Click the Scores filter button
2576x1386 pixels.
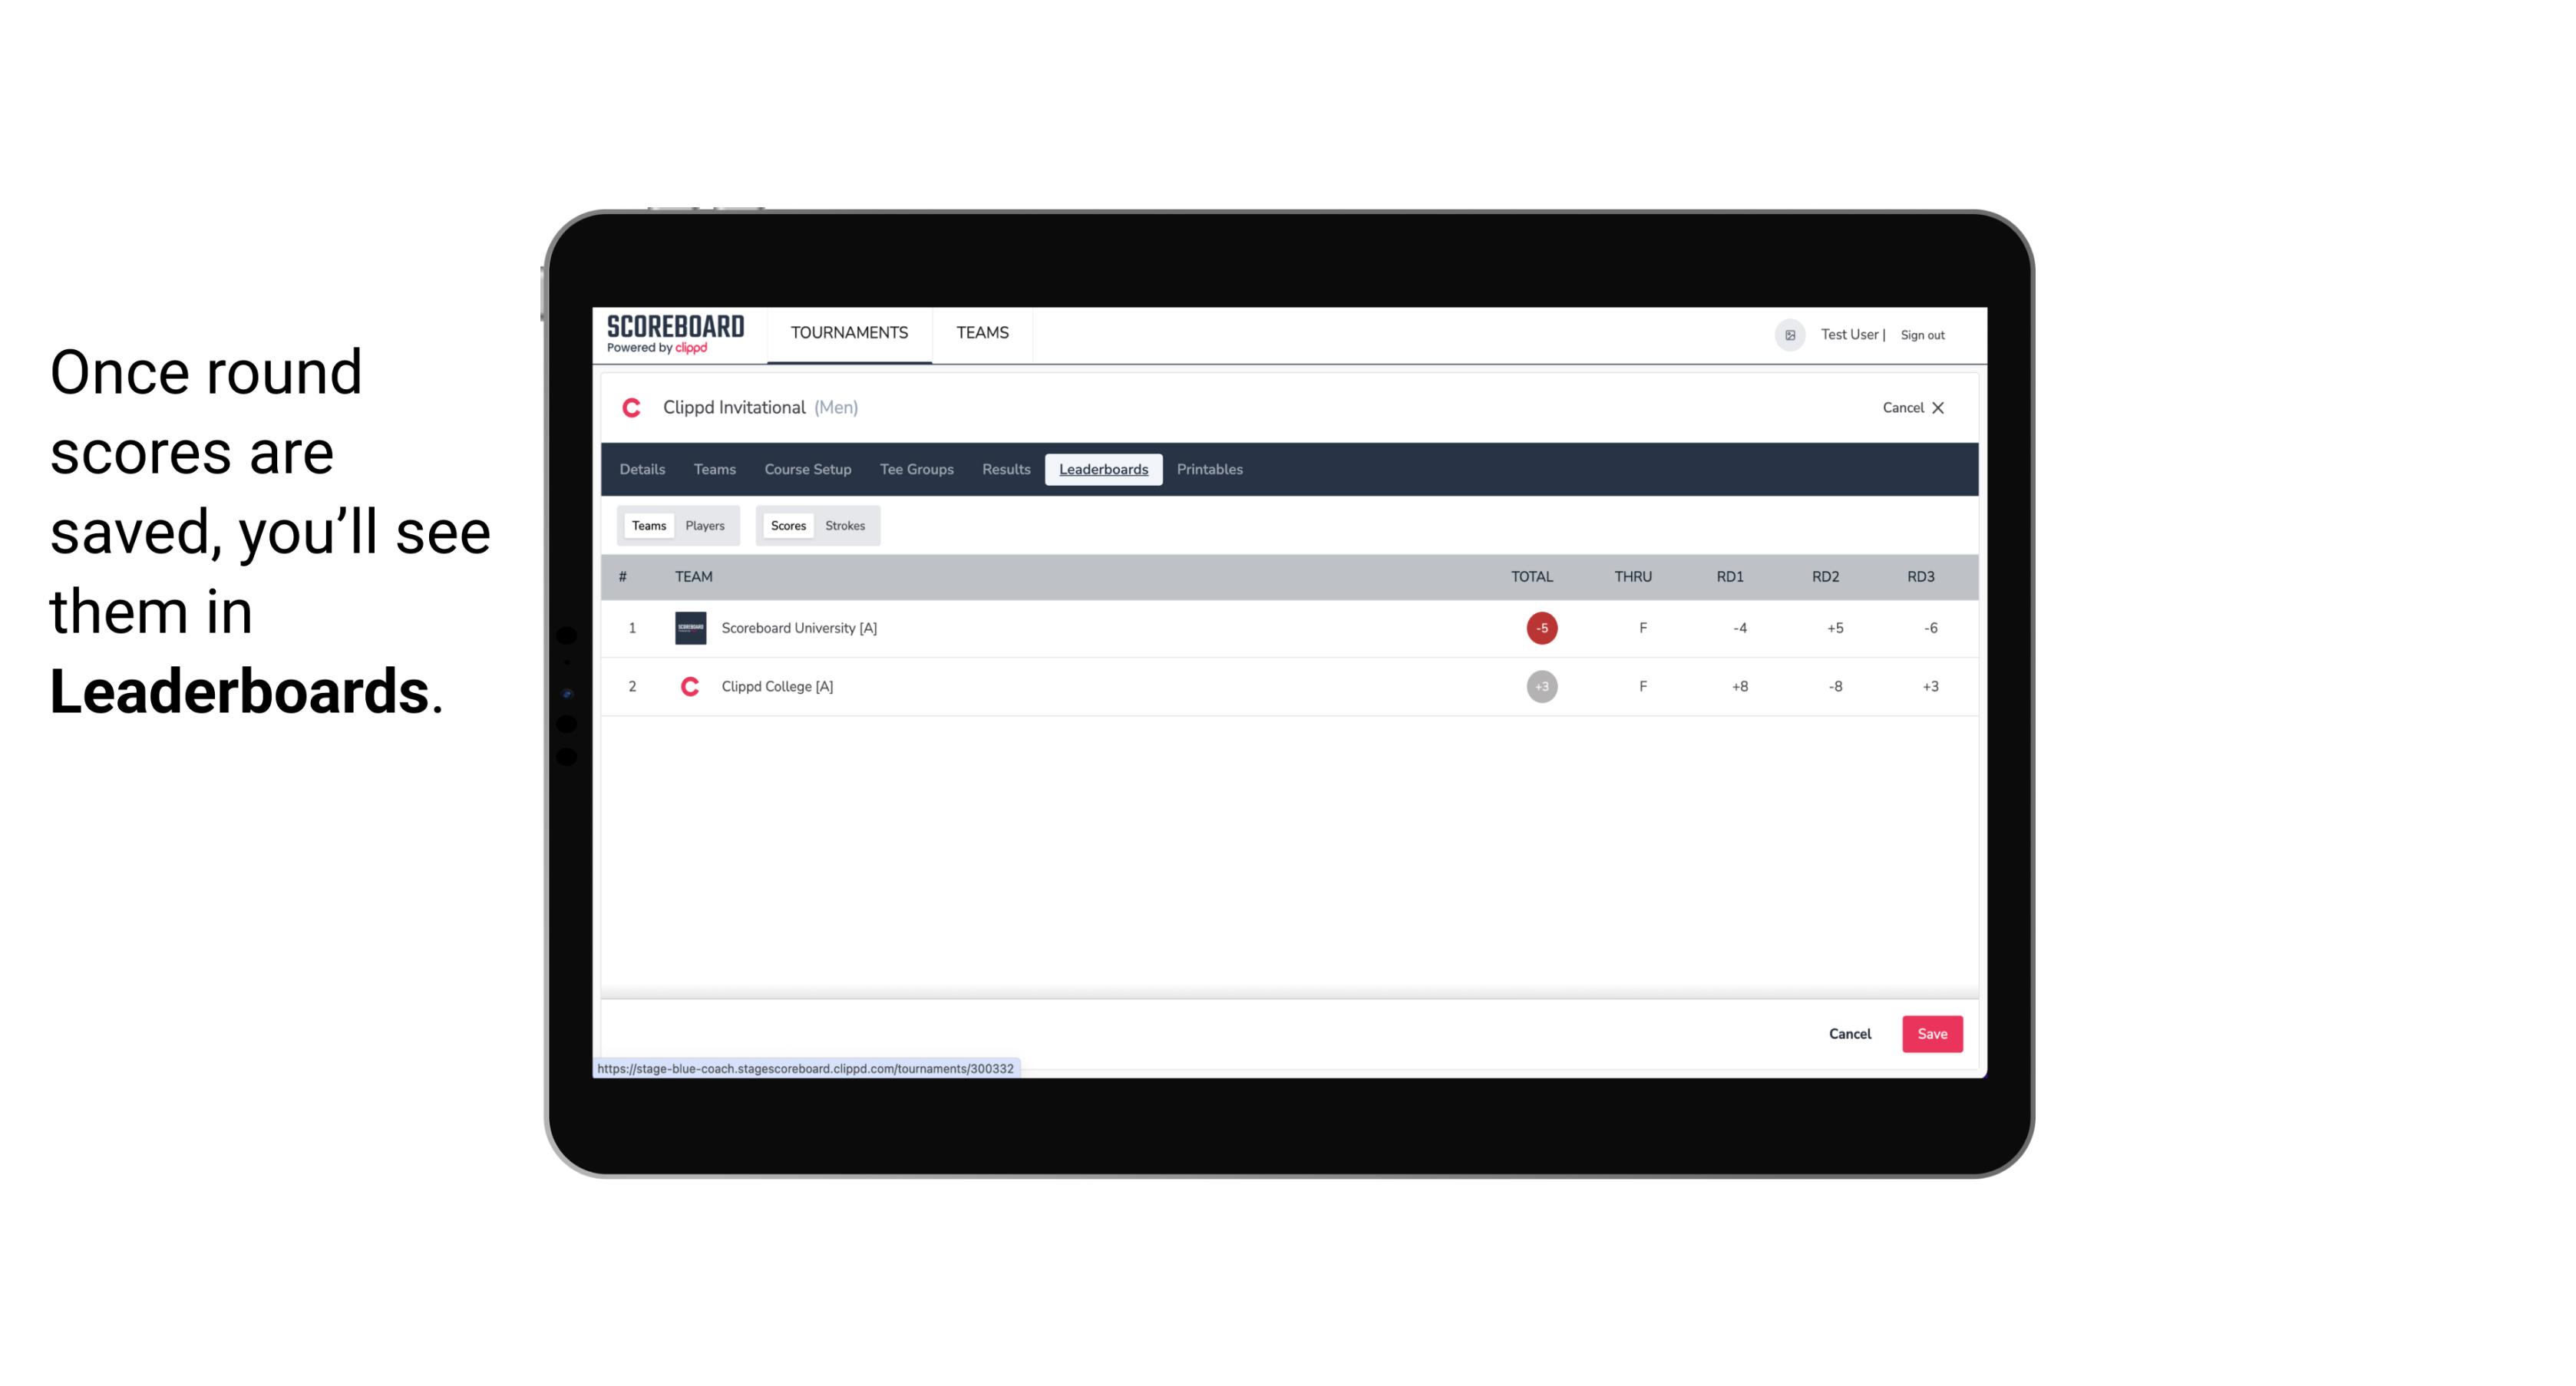tap(787, 526)
